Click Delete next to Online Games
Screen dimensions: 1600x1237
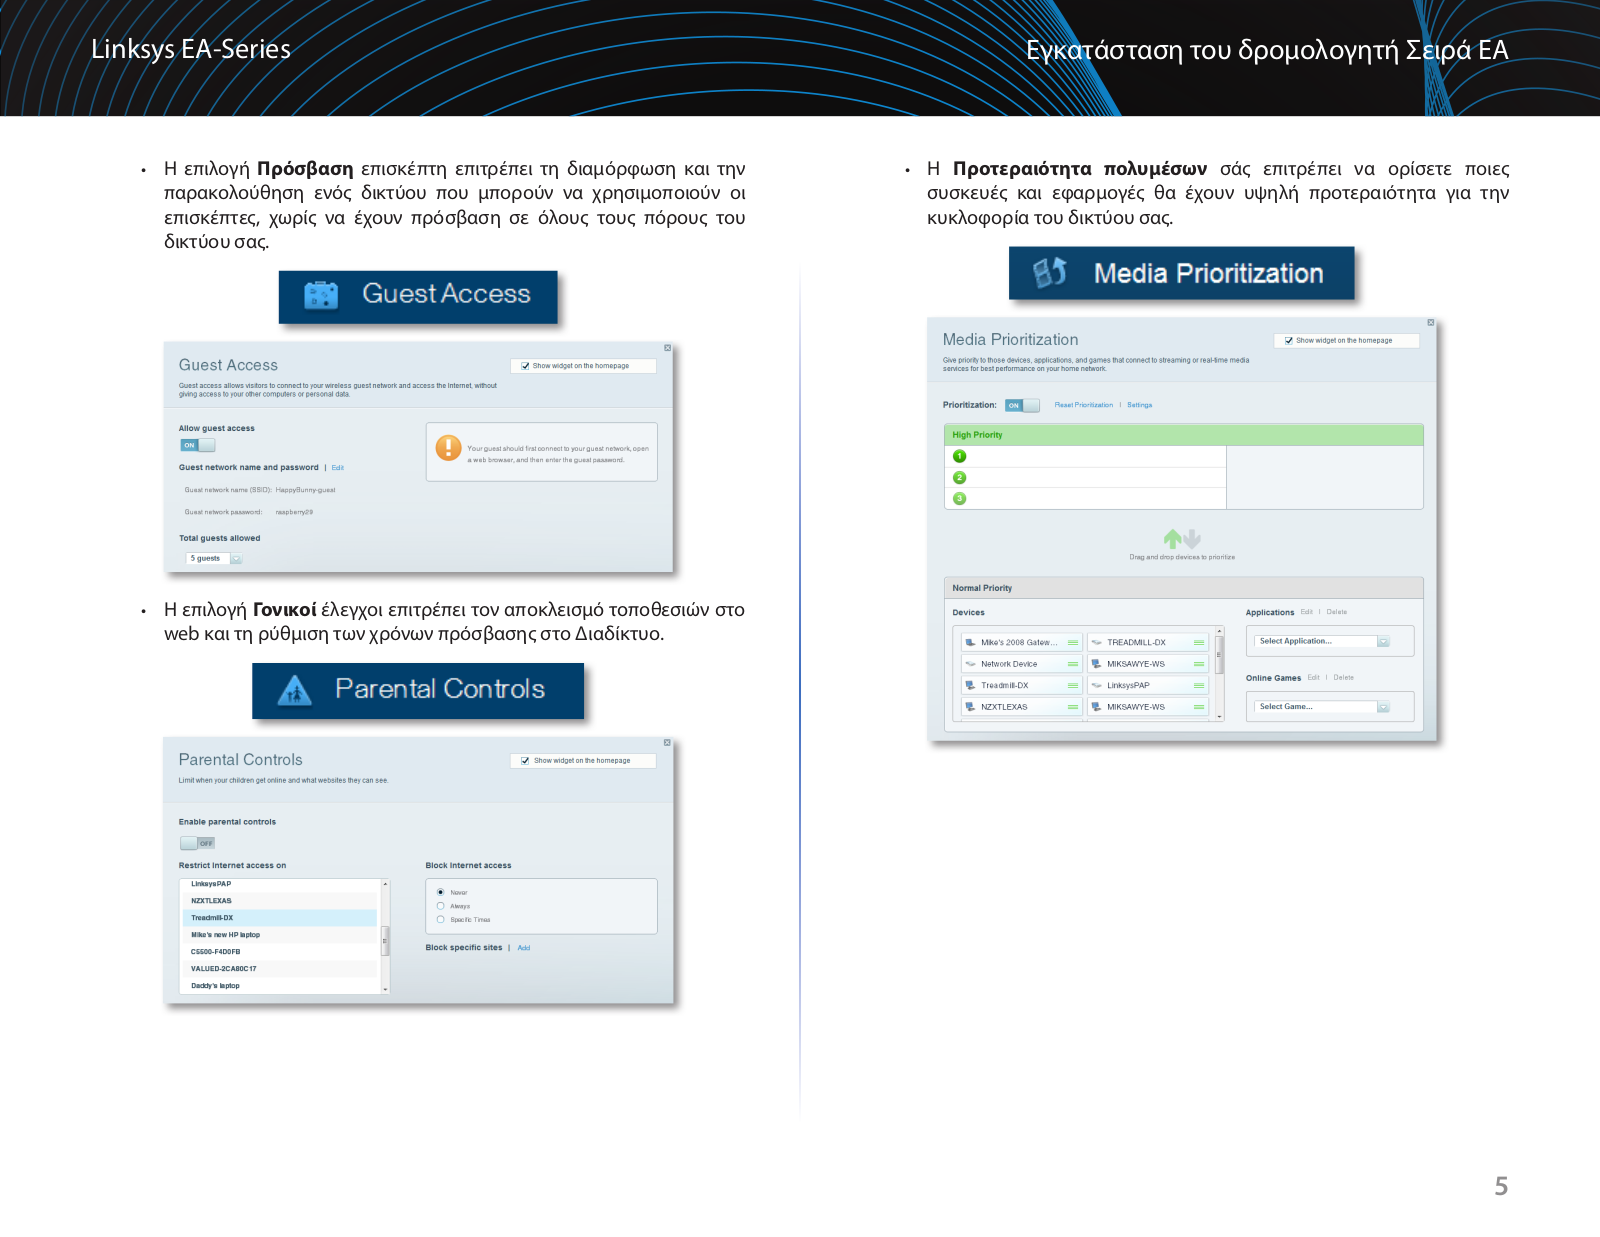coord(1343,678)
